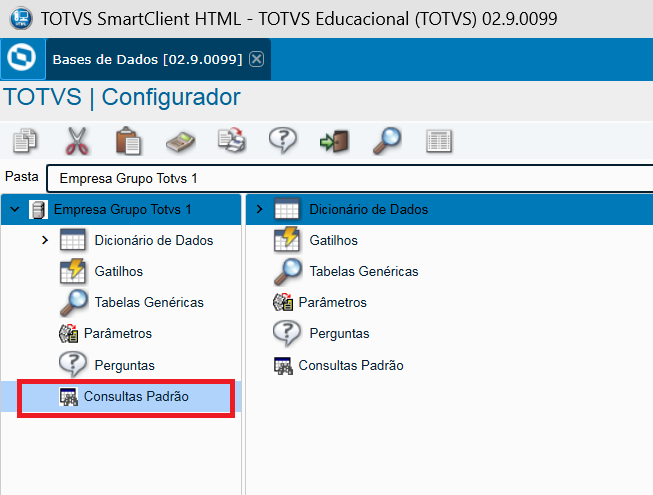
Task: Click the SmartClient HTML window title icon
Action: [x=21, y=19]
